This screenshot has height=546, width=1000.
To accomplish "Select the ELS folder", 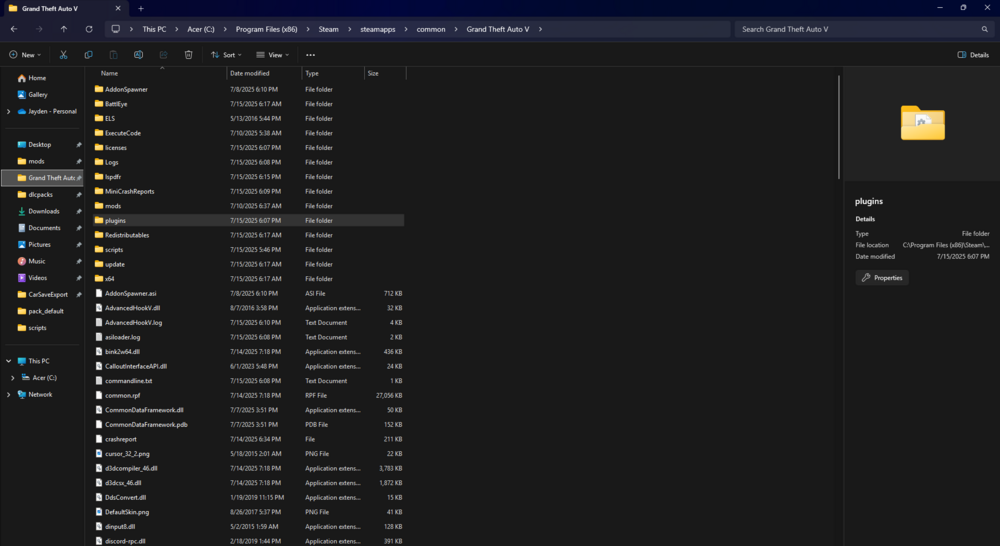I will pos(249,119).
